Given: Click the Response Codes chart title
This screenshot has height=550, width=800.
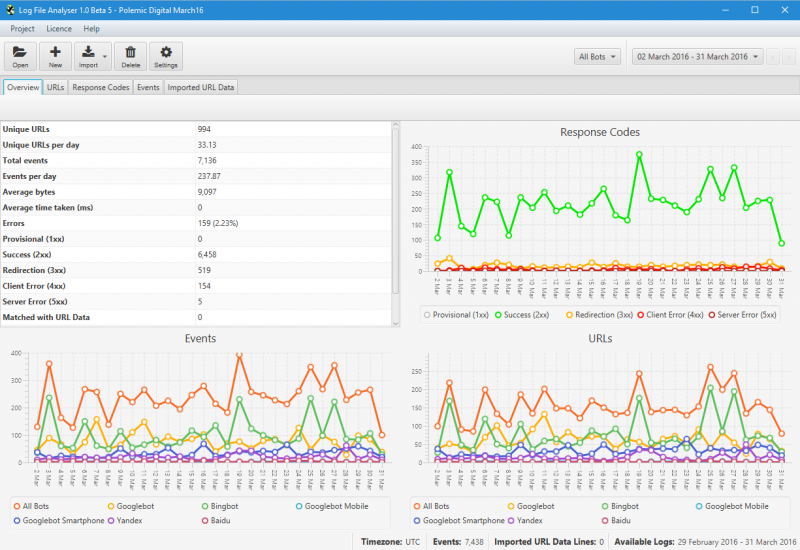Looking at the screenshot, I should [600, 132].
